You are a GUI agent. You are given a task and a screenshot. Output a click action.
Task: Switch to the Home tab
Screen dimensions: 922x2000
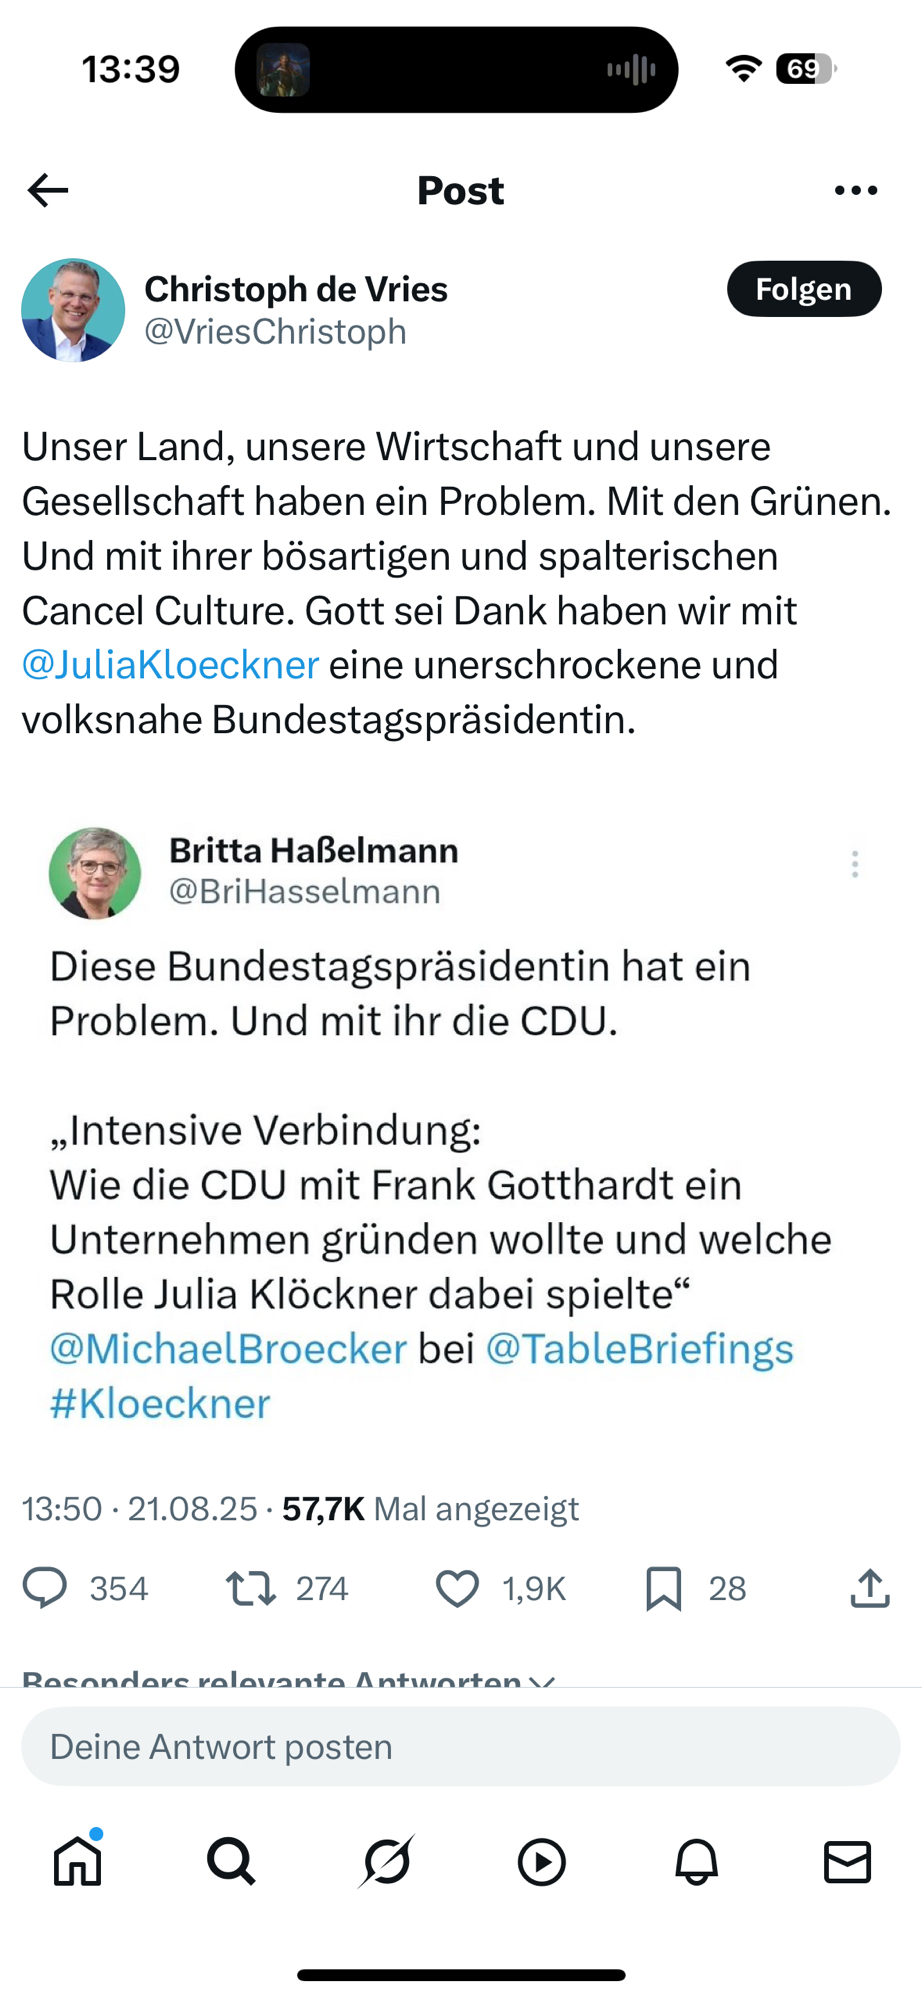(78, 1861)
